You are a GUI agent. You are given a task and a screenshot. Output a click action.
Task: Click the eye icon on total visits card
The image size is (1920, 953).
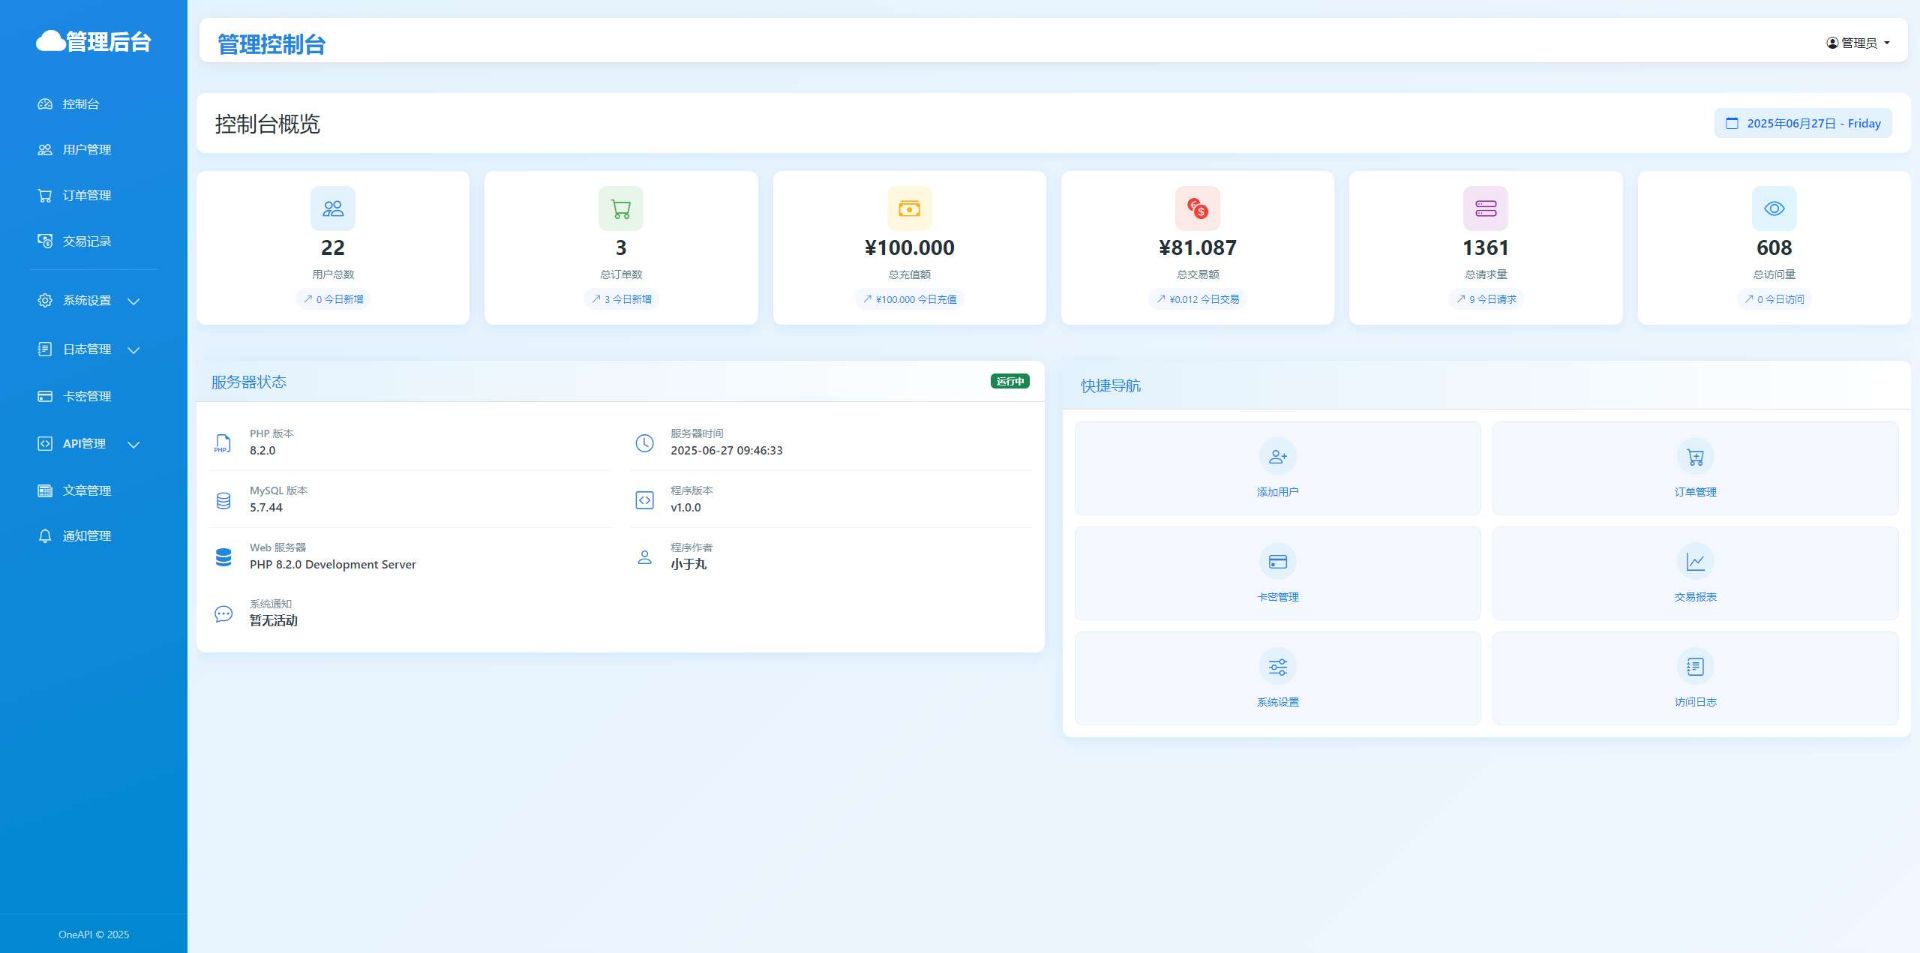click(1773, 209)
